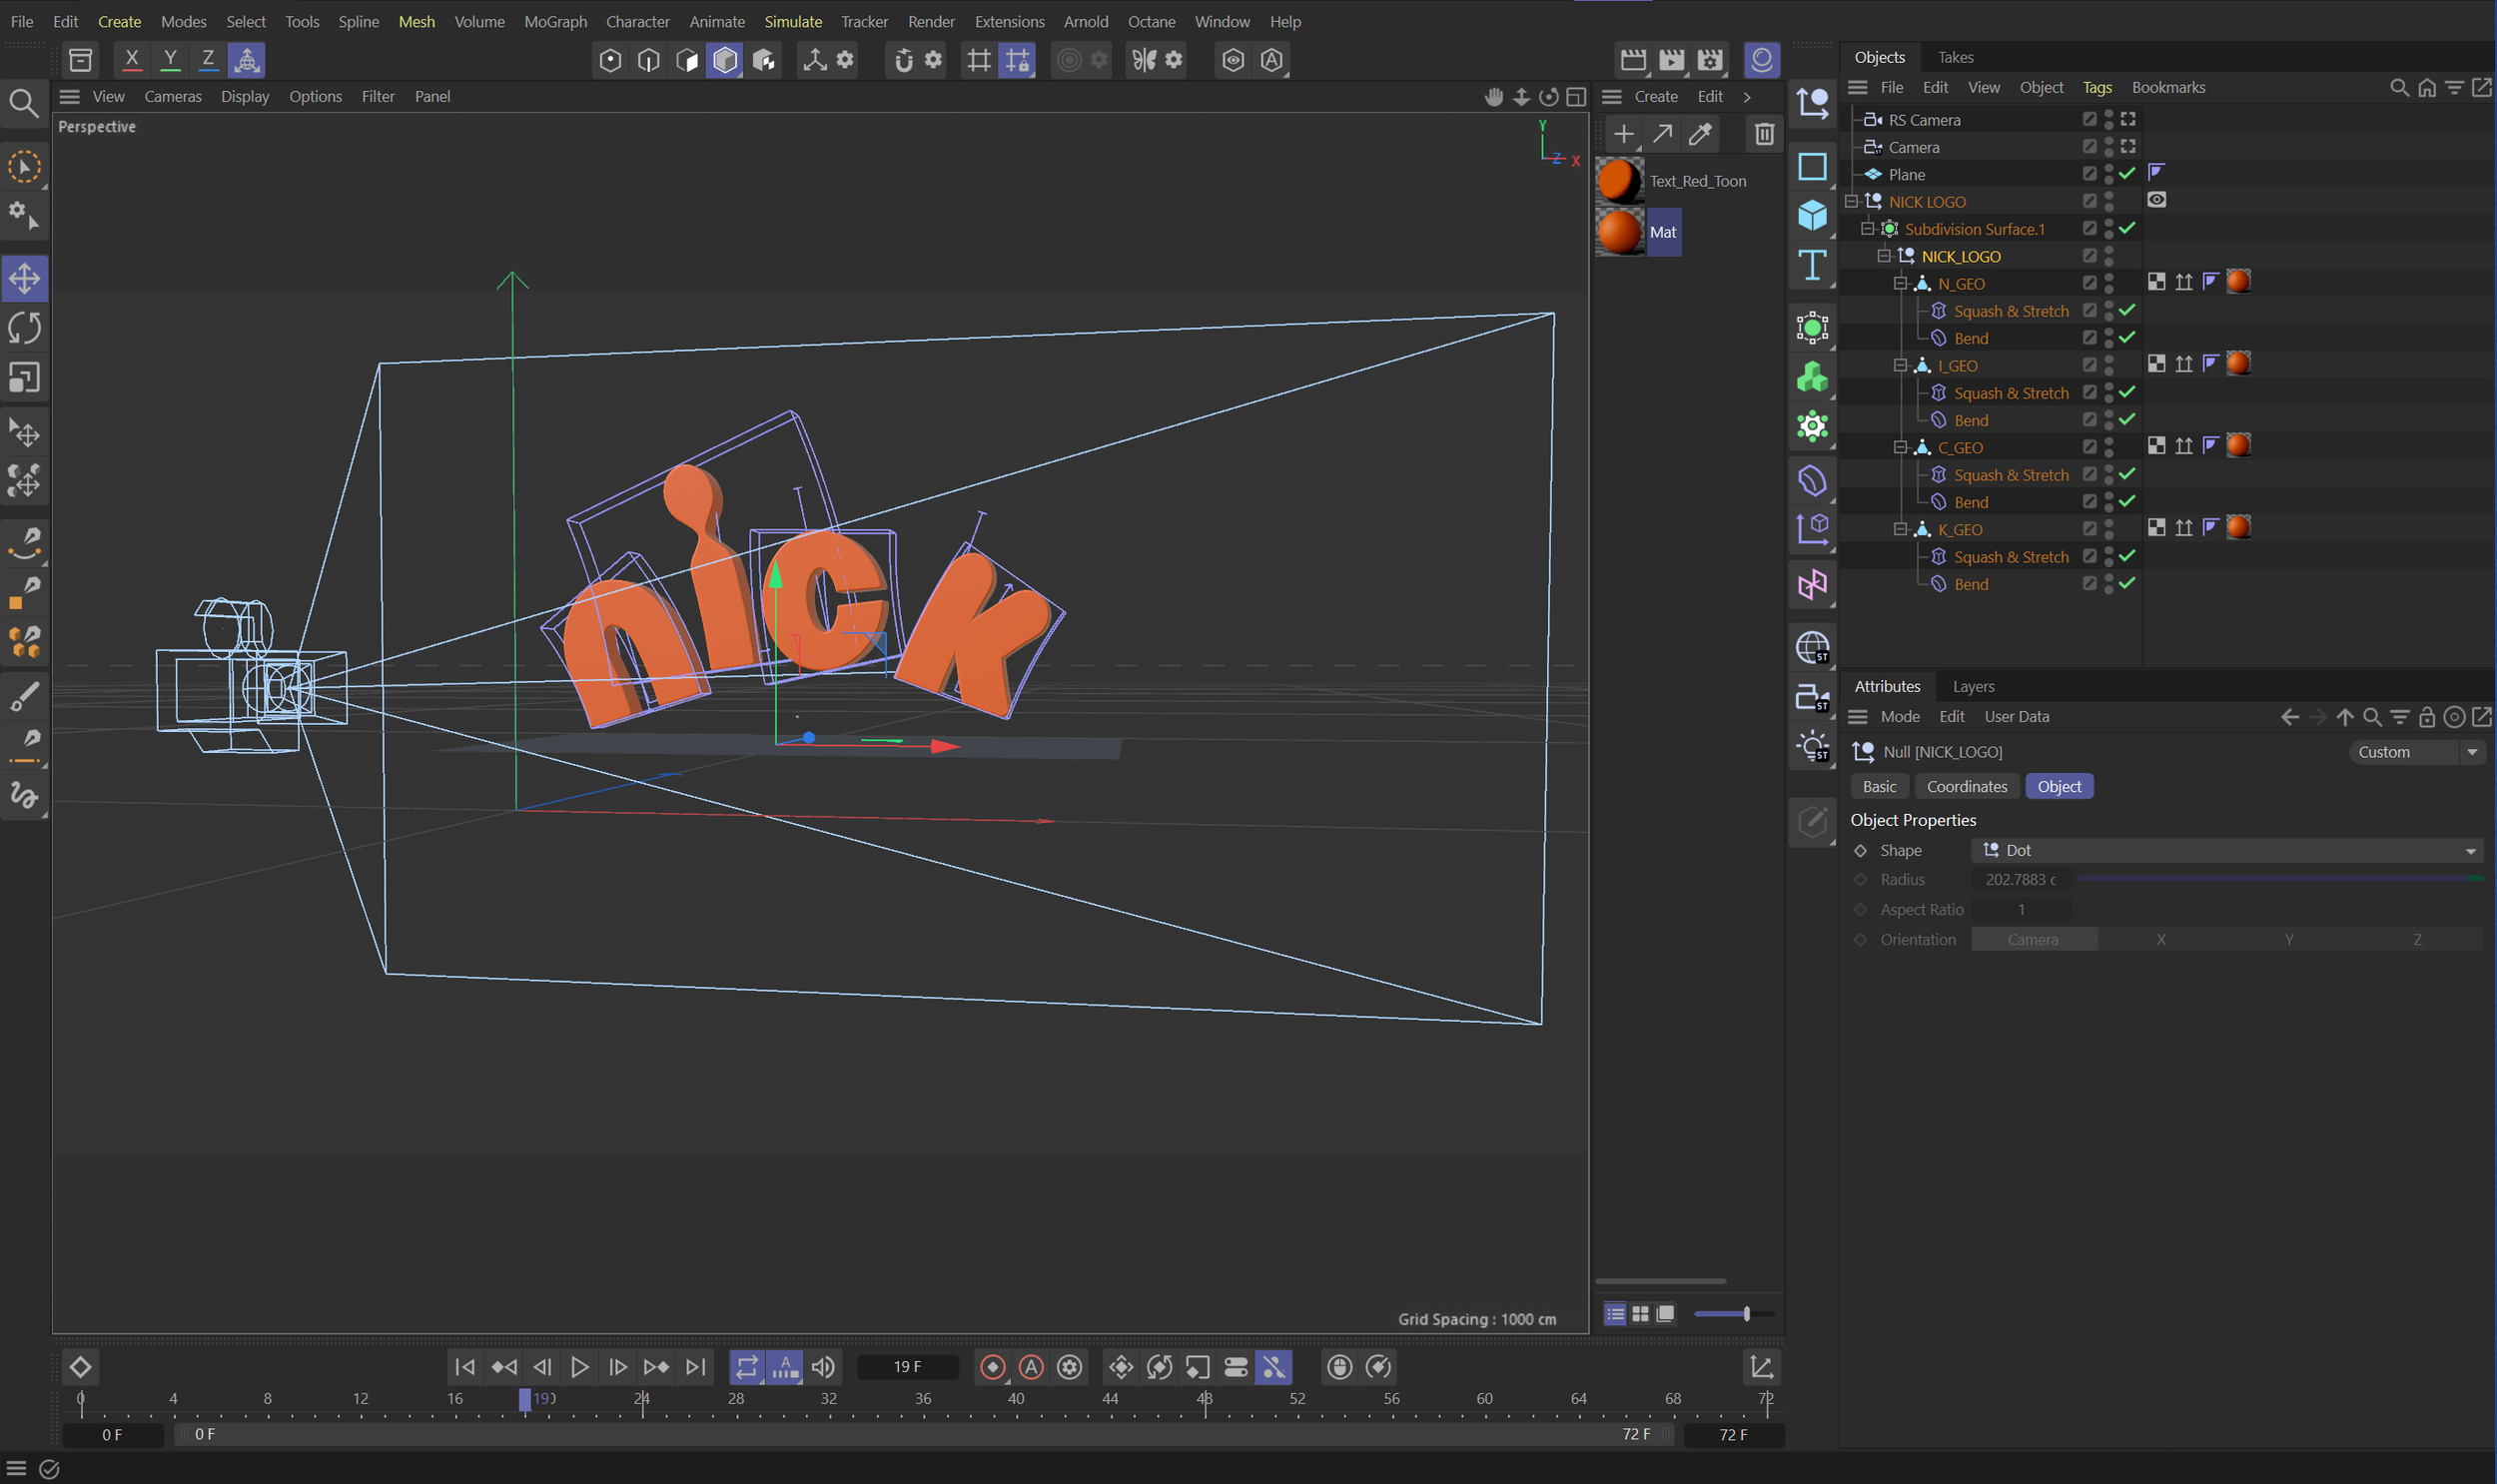Open Bookmarks in Objects manager

pyautogui.click(x=2168, y=87)
